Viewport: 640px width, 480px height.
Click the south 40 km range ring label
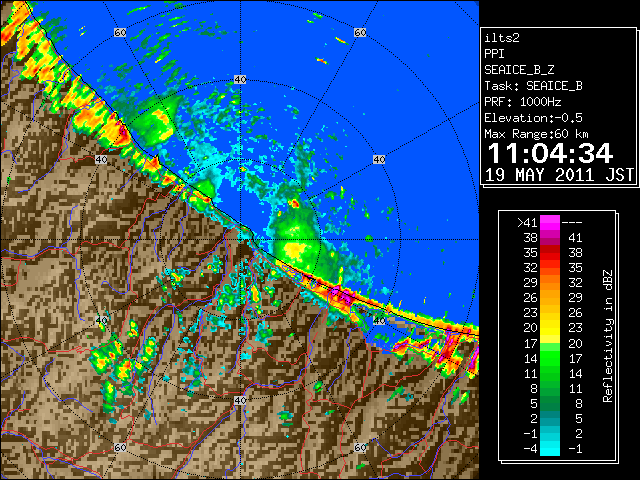(x=240, y=400)
